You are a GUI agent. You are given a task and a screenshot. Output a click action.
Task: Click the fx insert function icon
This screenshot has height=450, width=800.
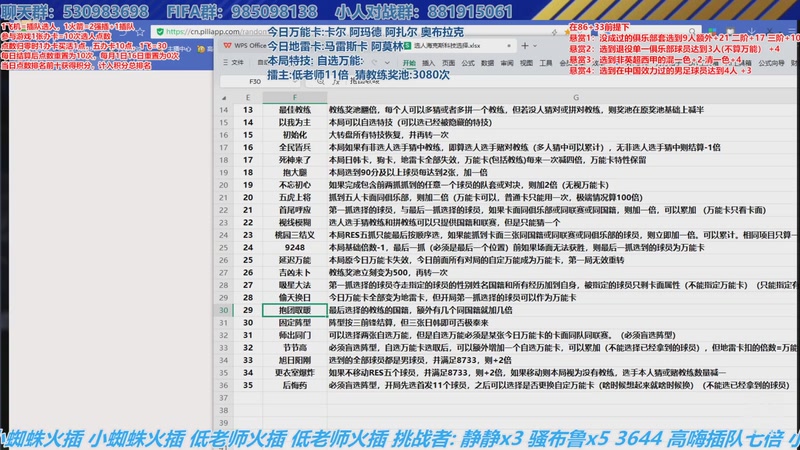point(335,81)
